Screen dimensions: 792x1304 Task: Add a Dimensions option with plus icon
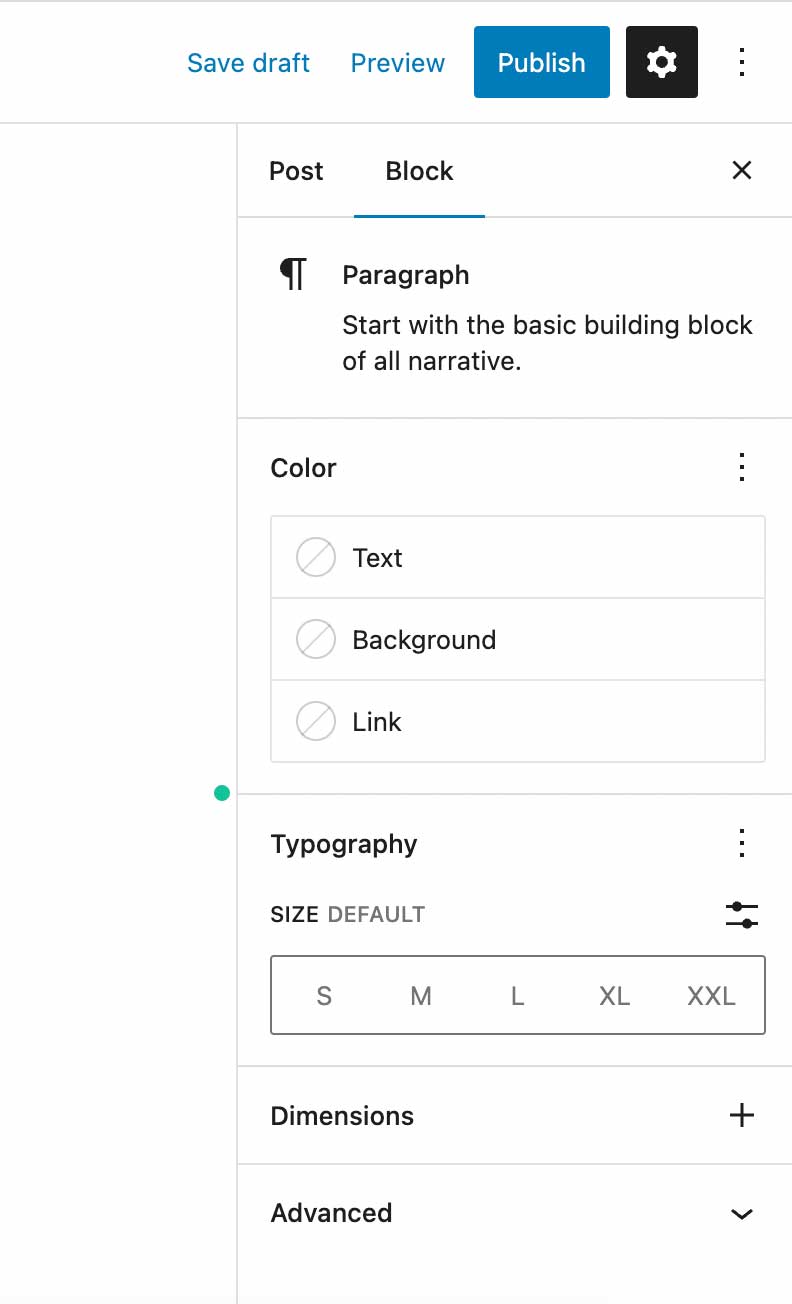[x=742, y=1115]
